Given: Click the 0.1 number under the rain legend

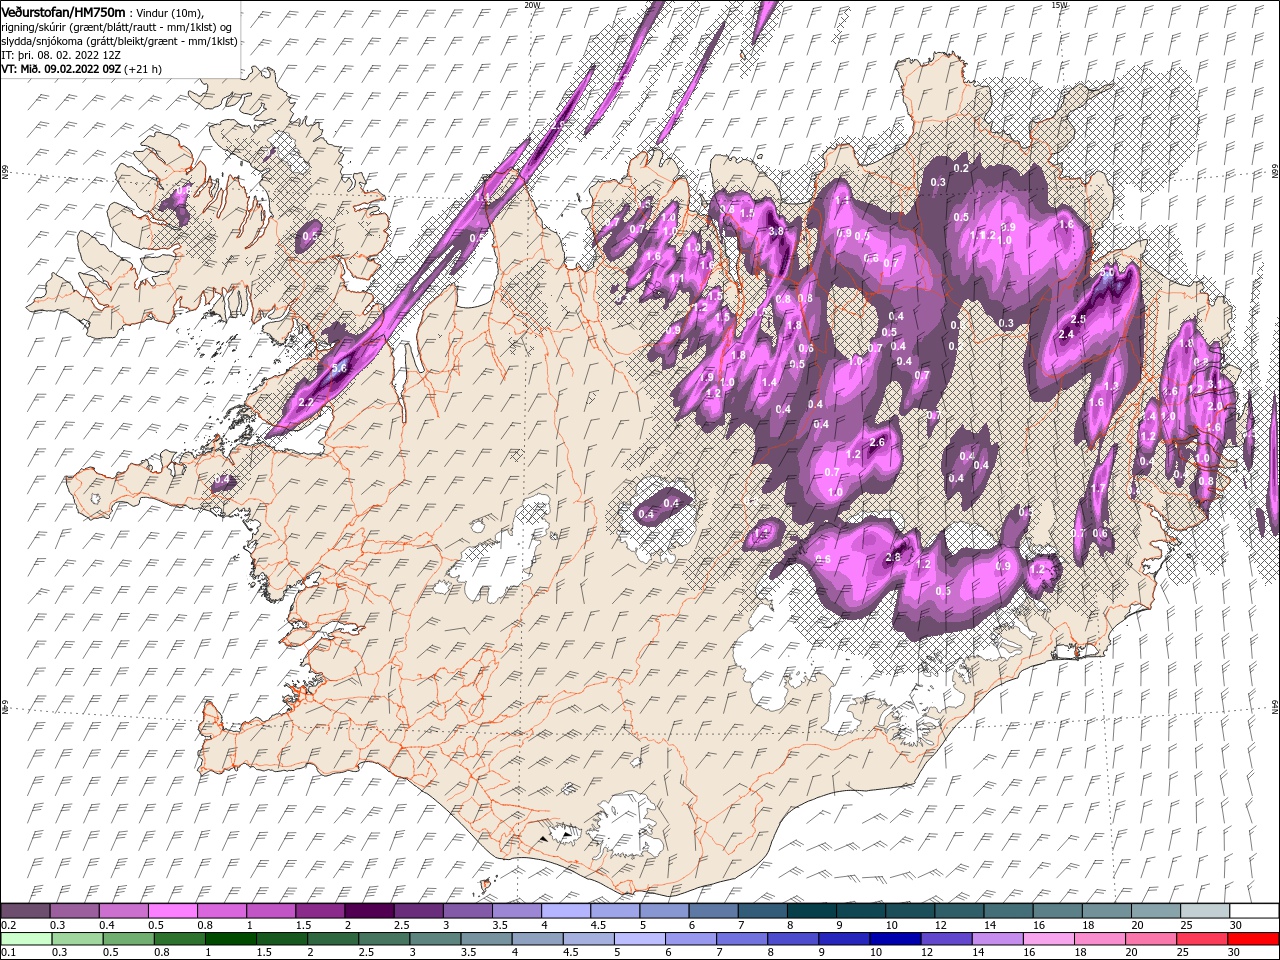Looking at the screenshot, I should pos(7,953).
